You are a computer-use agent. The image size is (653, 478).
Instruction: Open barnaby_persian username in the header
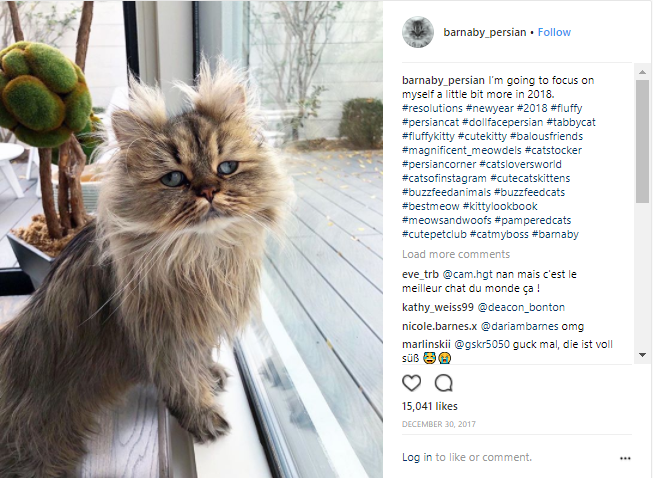pyautogui.click(x=485, y=32)
